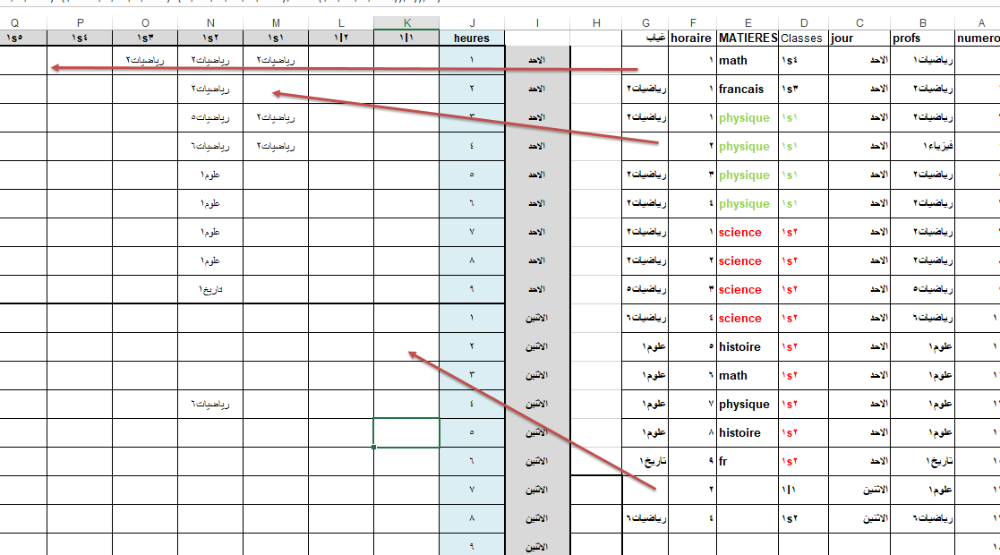Select column Q header
Screen dimensions: 1000x555
[15, 23]
